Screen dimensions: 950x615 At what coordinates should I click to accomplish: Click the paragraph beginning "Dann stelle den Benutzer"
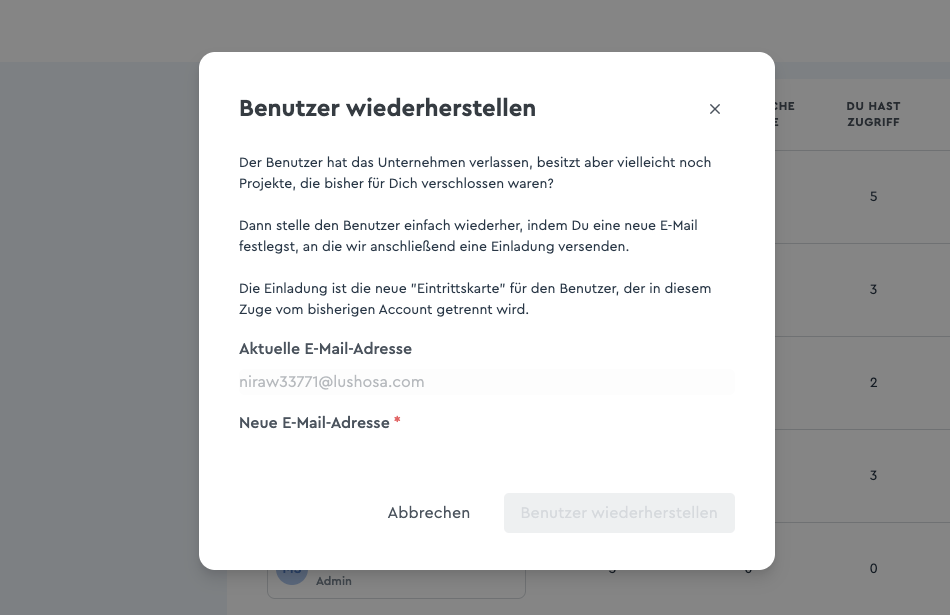[468, 236]
